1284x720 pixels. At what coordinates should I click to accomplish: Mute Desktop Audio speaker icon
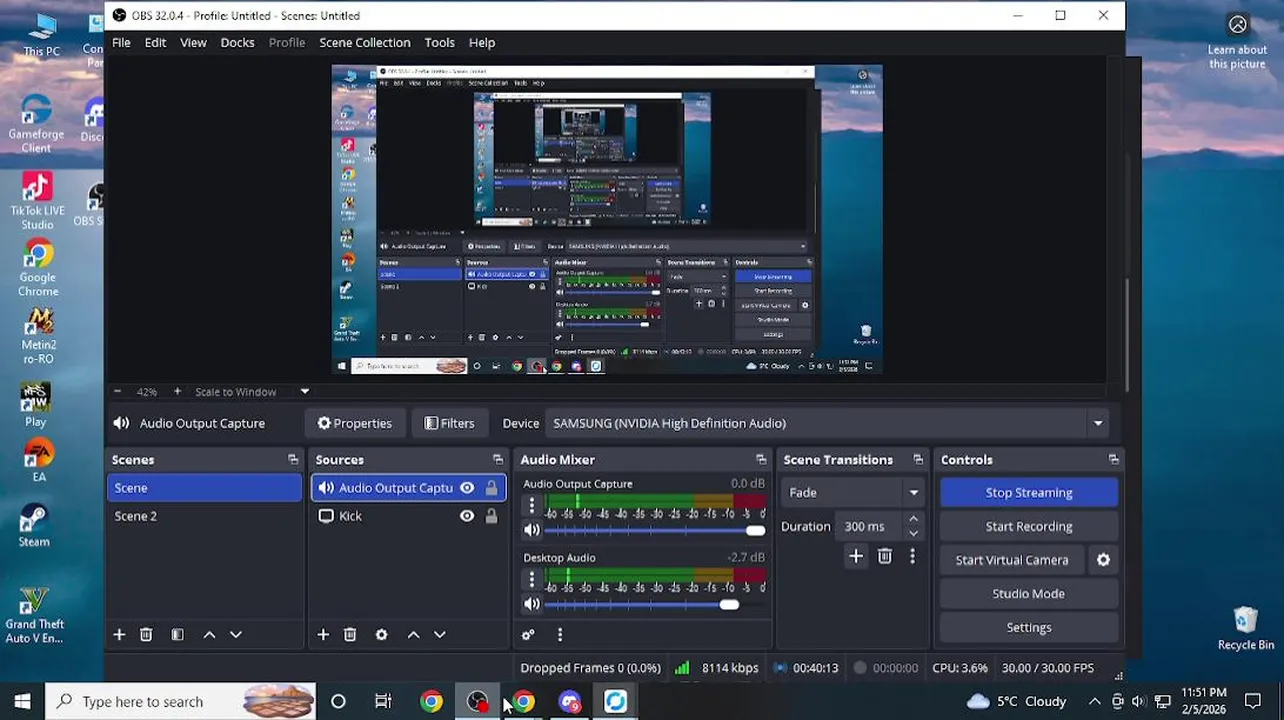pyautogui.click(x=532, y=604)
